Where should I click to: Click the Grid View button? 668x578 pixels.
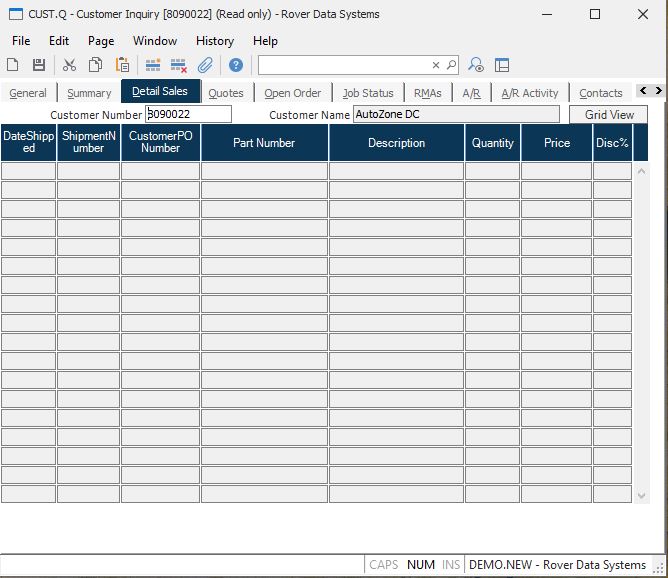coord(609,115)
